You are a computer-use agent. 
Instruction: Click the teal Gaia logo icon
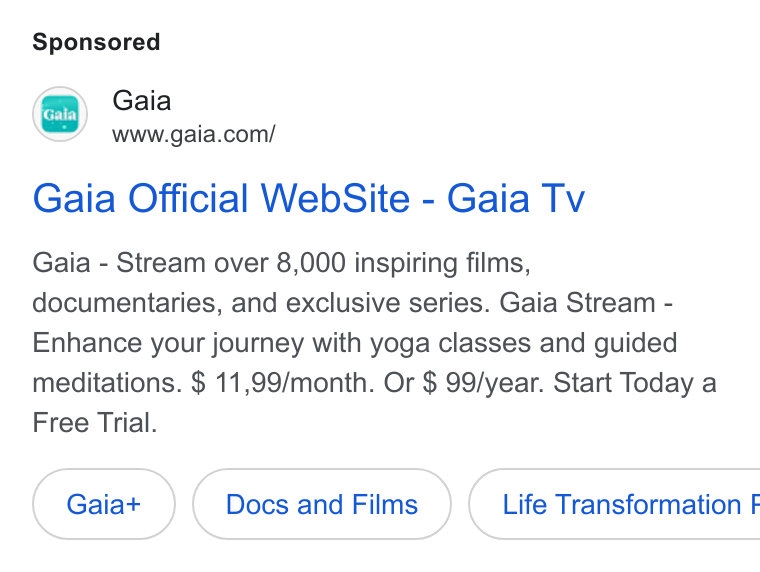coord(60,114)
